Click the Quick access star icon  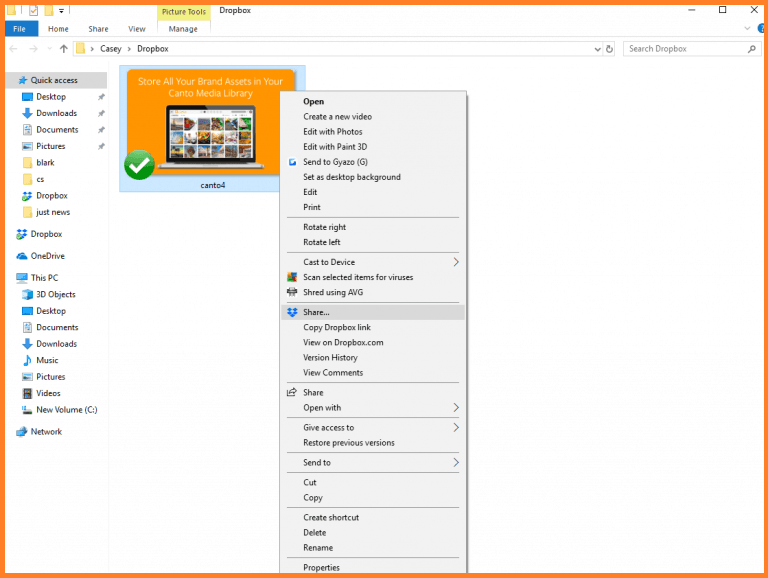pos(23,80)
